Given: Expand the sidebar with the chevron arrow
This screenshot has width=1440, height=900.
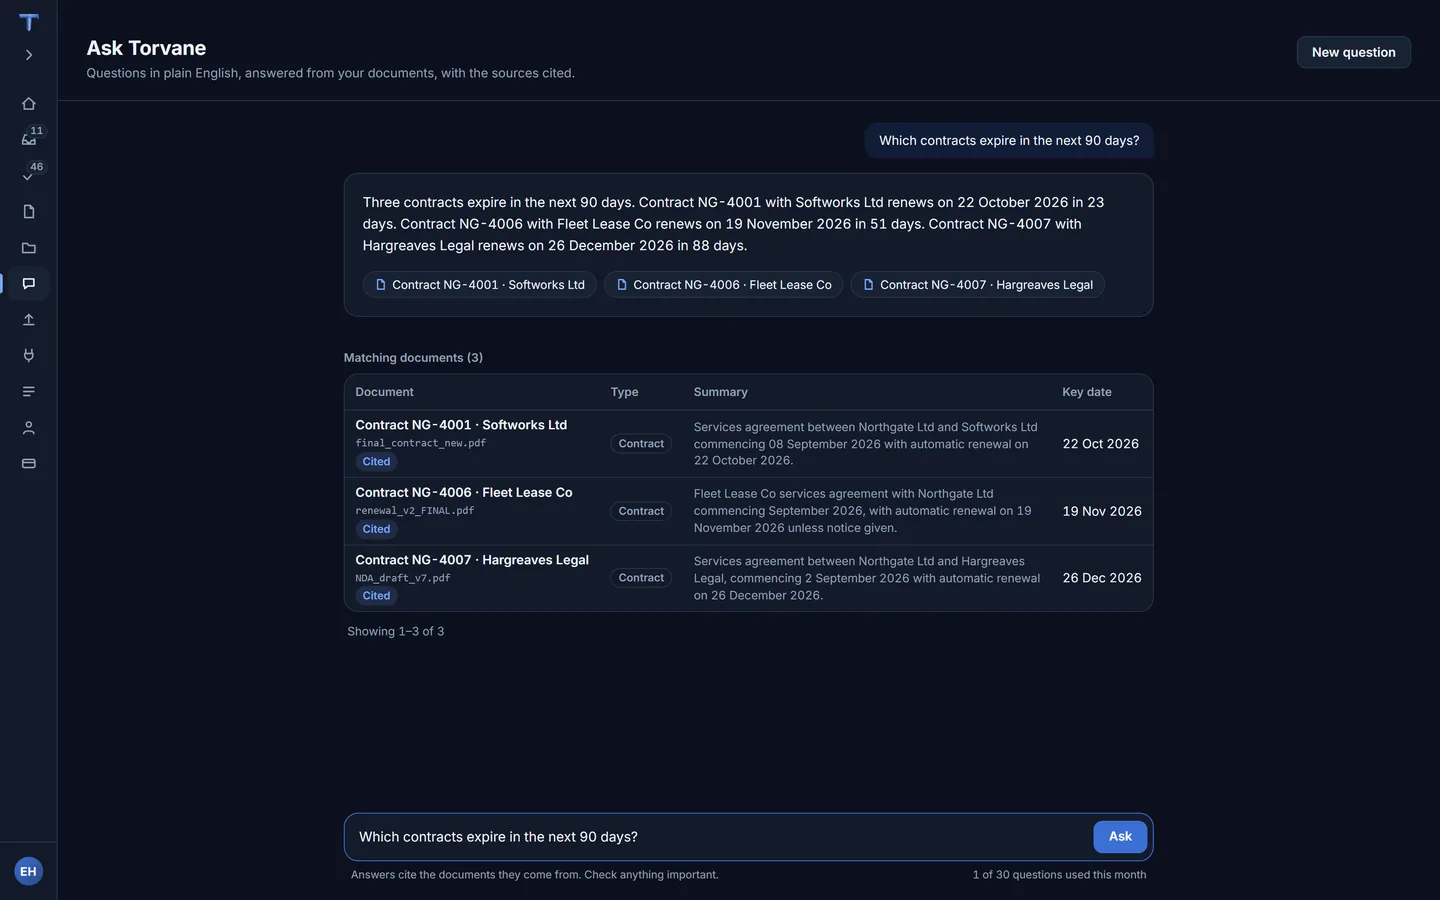Looking at the screenshot, I should pyautogui.click(x=29, y=55).
